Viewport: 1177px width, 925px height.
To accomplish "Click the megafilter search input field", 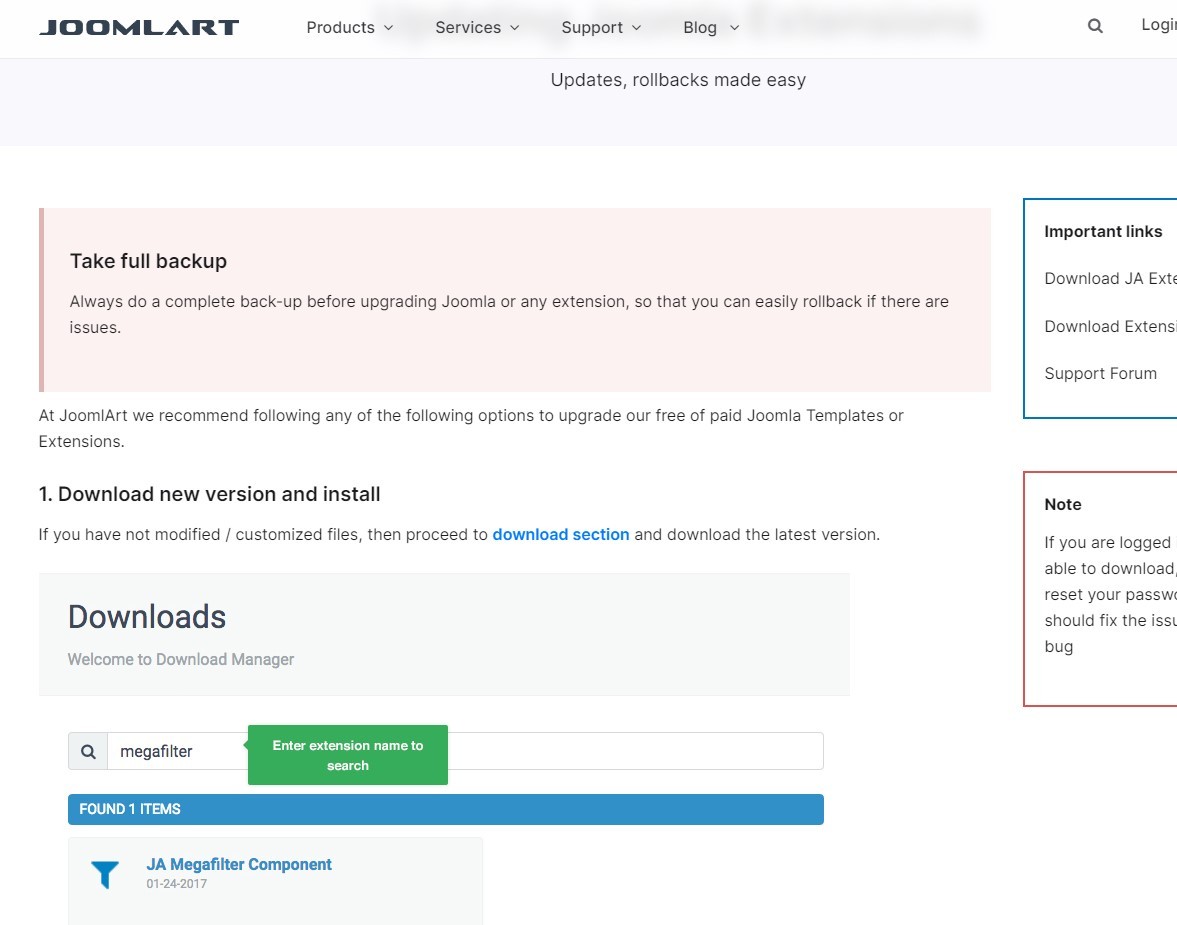I will click(x=465, y=752).
